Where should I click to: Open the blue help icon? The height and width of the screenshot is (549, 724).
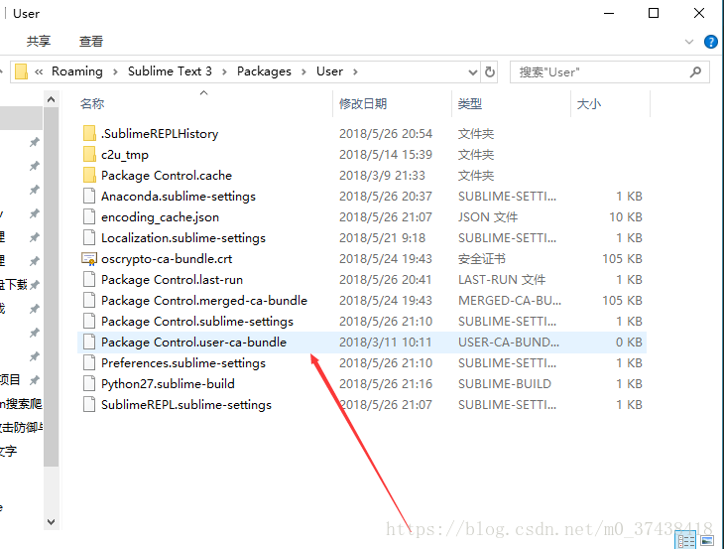point(711,42)
